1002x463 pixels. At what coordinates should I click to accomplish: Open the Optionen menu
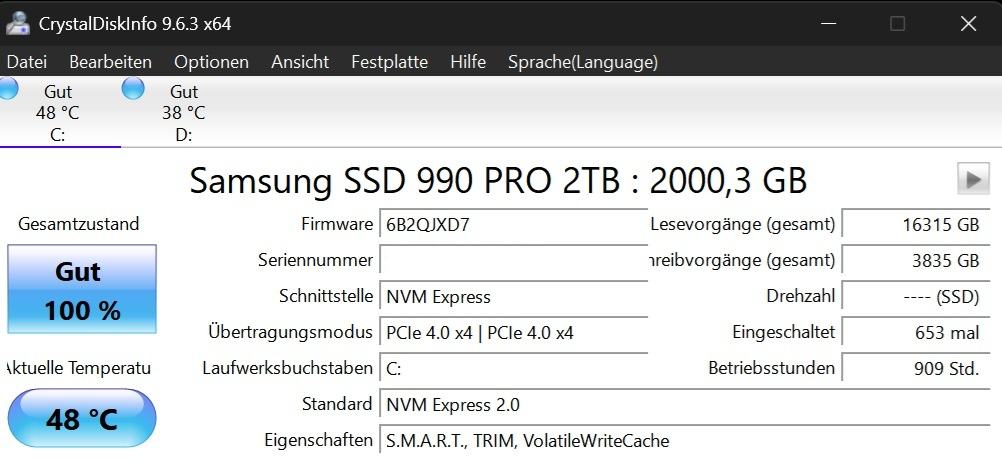(x=211, y=62)
